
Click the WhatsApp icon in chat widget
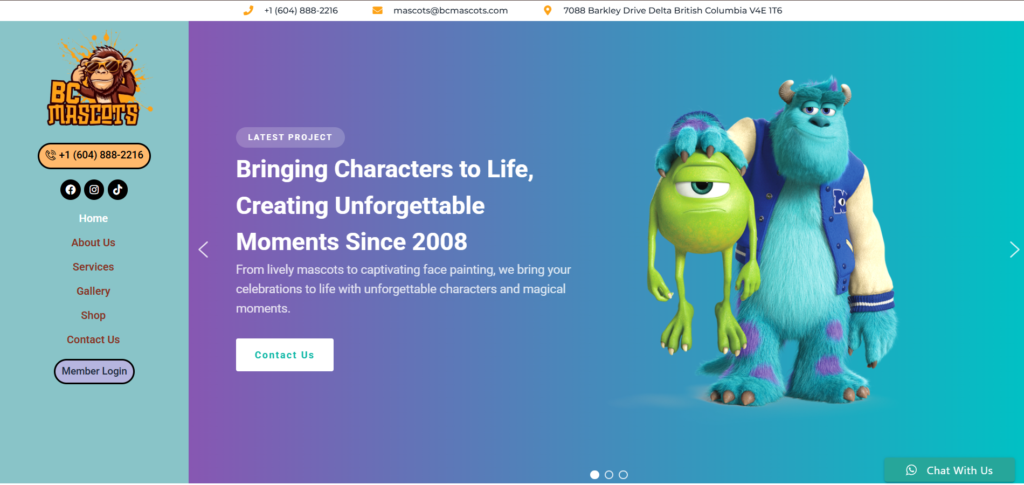pos(911,470)
